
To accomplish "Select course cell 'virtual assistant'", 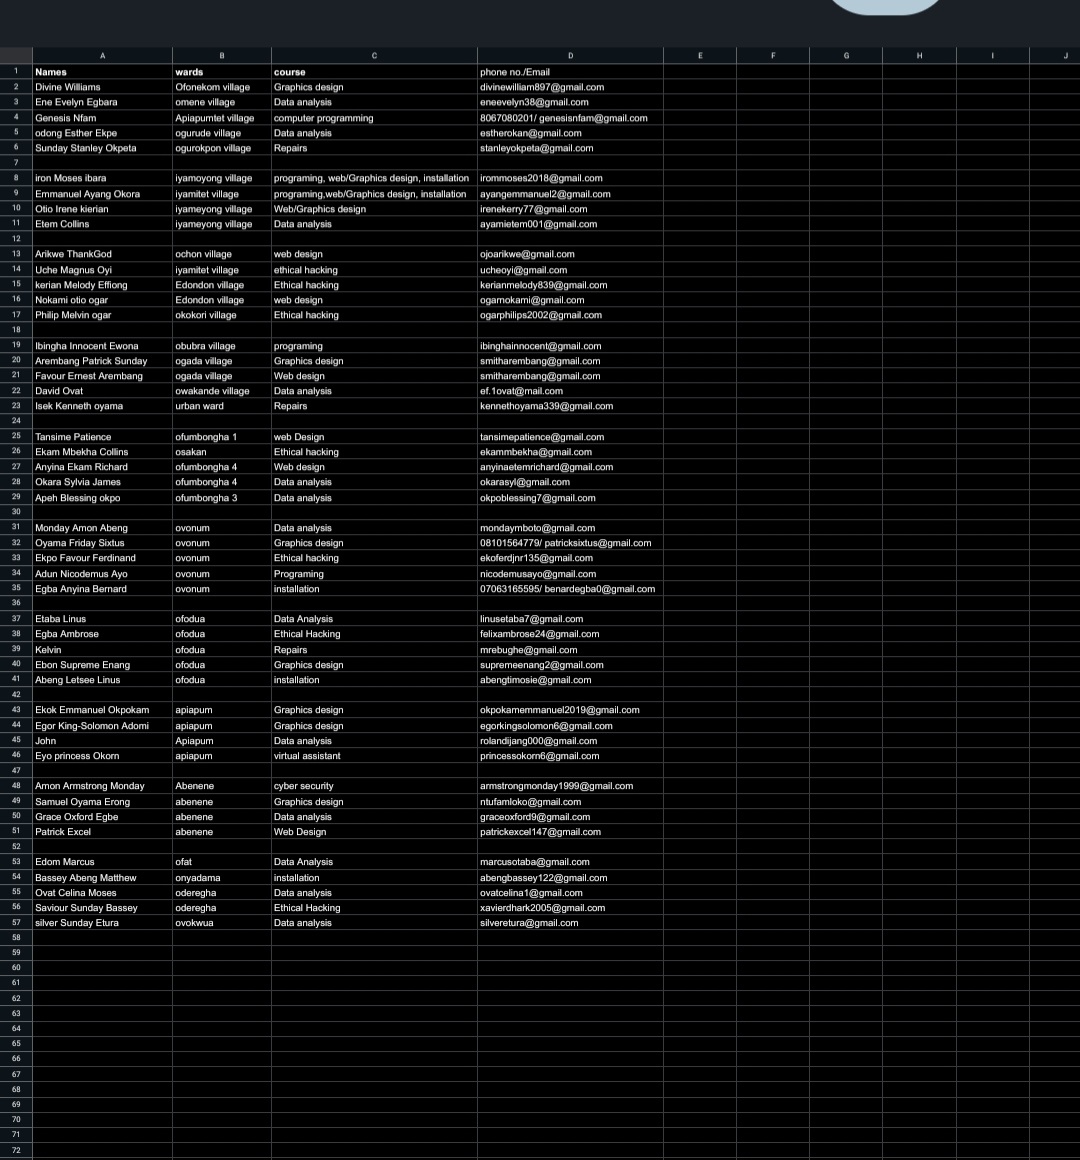I will click(374, 756).
